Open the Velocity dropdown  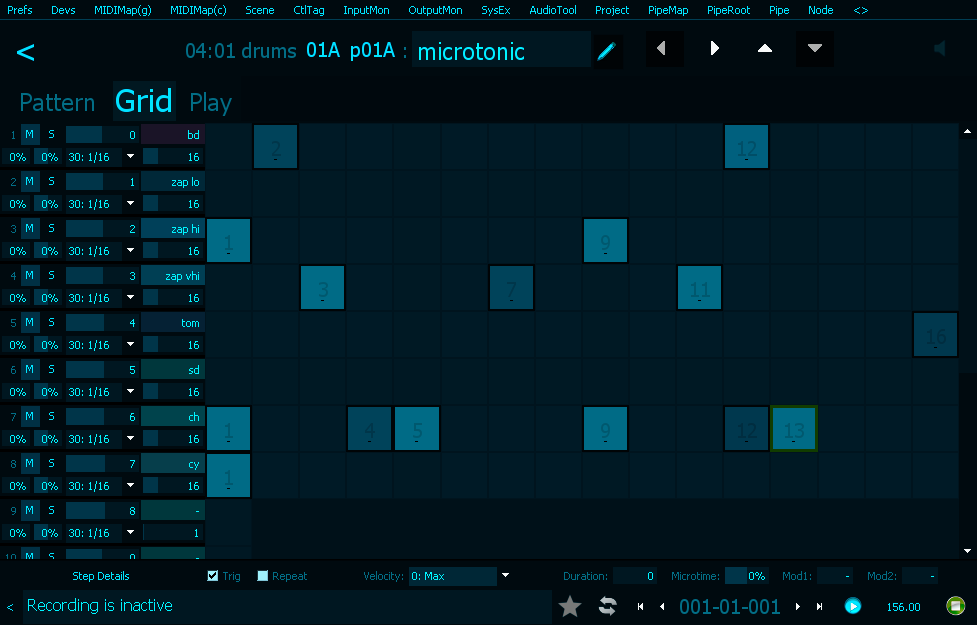[x=505, y=576]
